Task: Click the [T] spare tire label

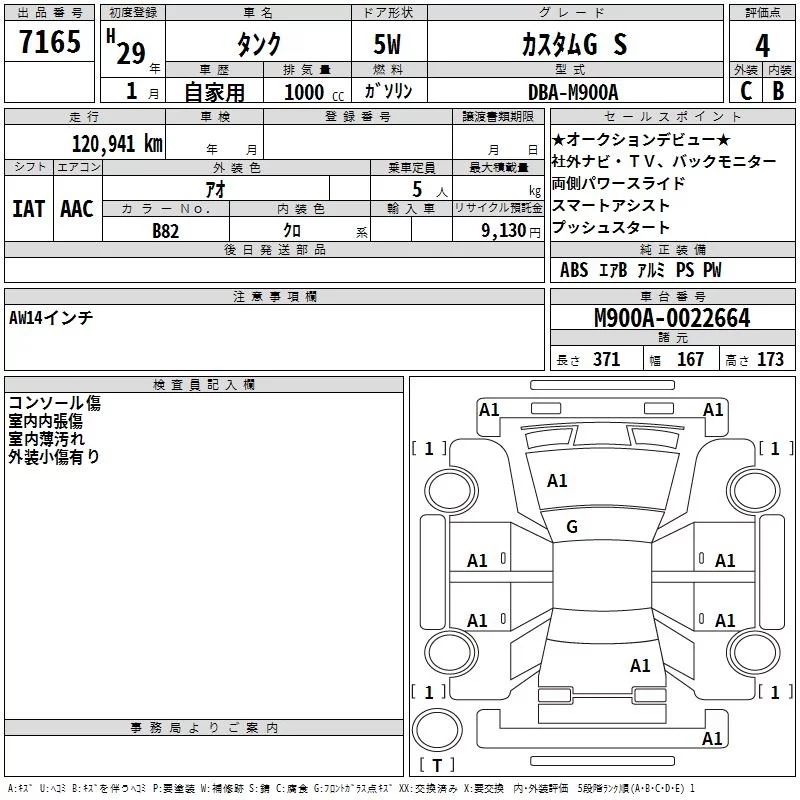Action: tap(437, 767)
